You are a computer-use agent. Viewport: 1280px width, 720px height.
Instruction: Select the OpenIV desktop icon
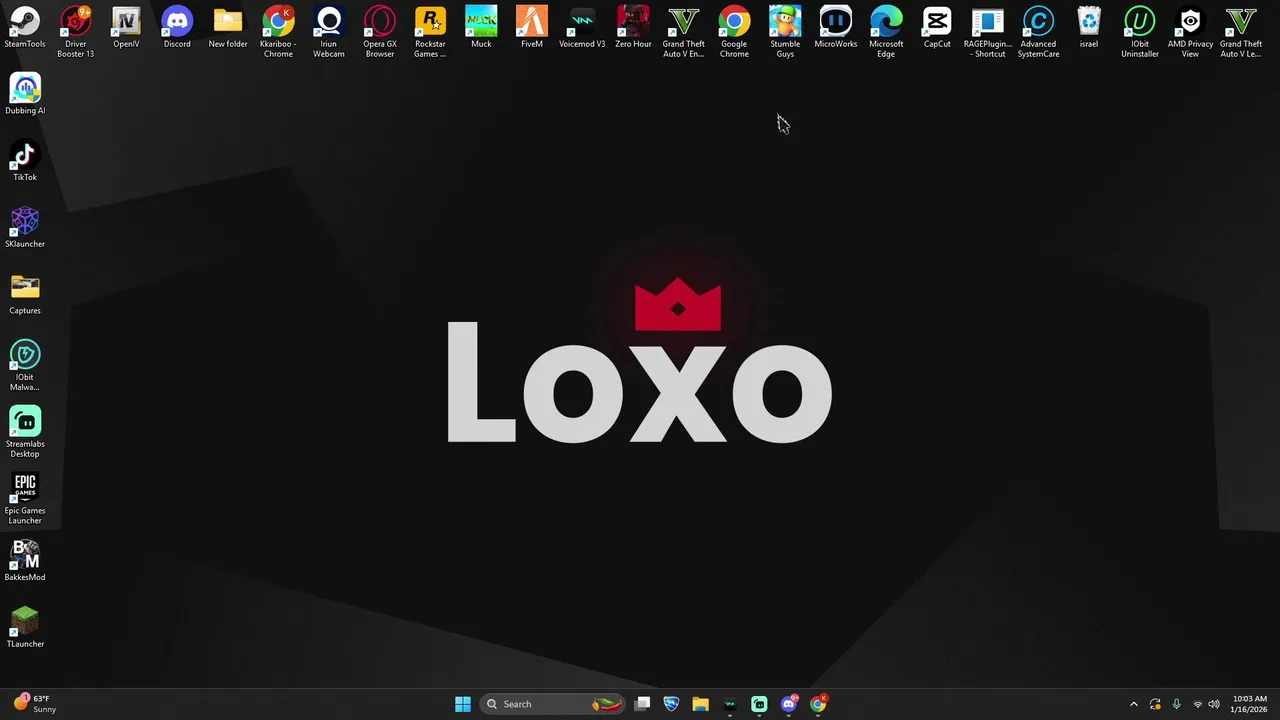pyautogui.click(x=126, y=28)
